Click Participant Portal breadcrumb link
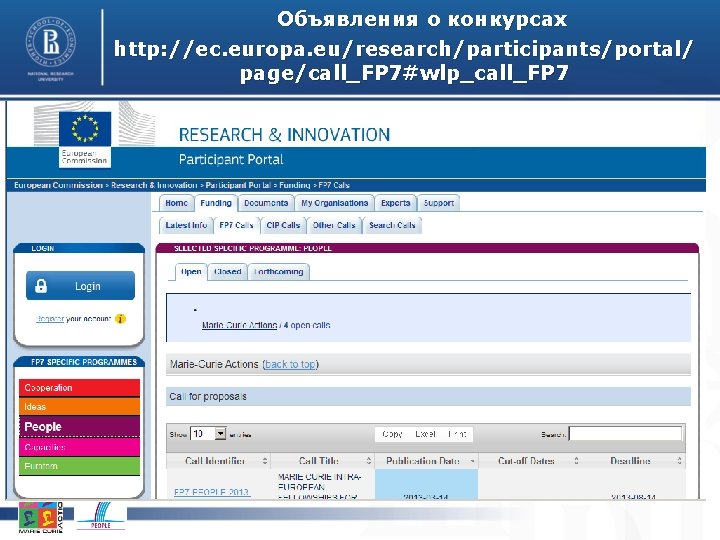 coord(238,185)
